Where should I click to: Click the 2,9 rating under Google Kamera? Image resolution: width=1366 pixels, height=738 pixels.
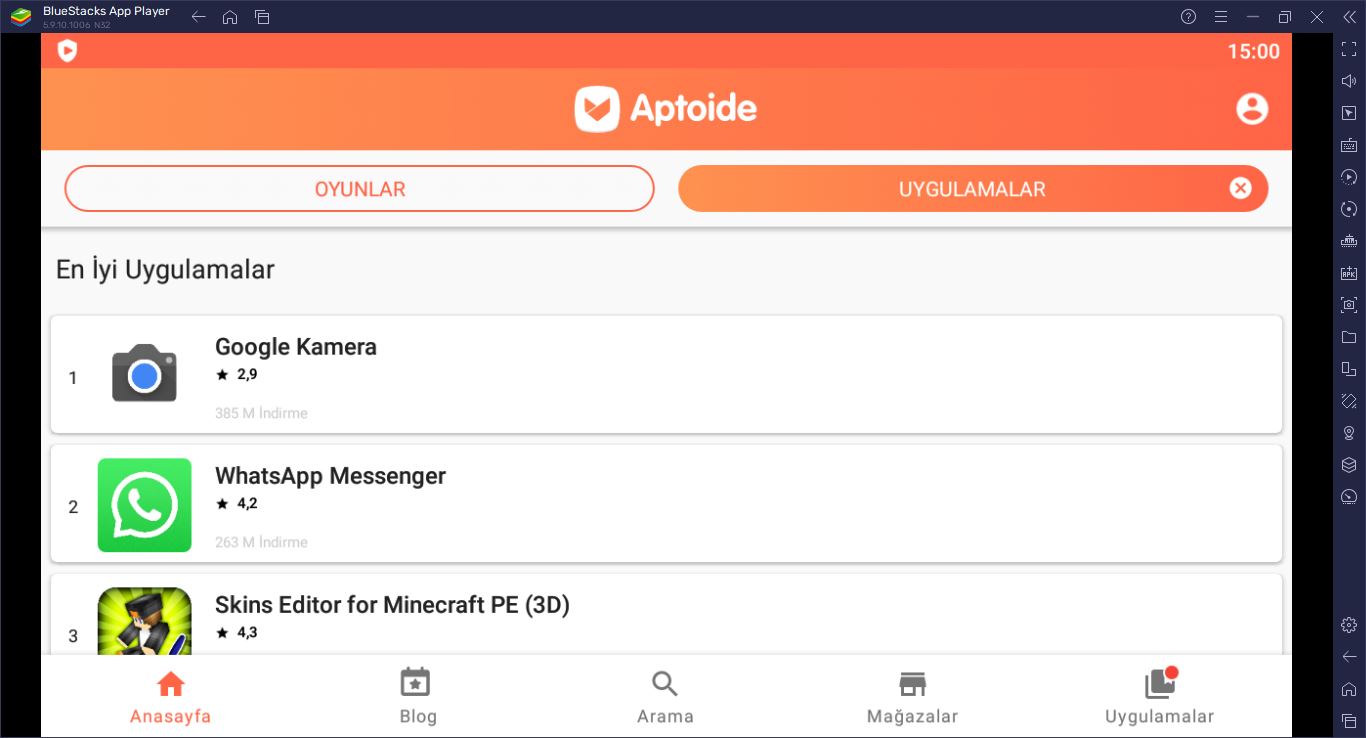click(x=237, y=374)
